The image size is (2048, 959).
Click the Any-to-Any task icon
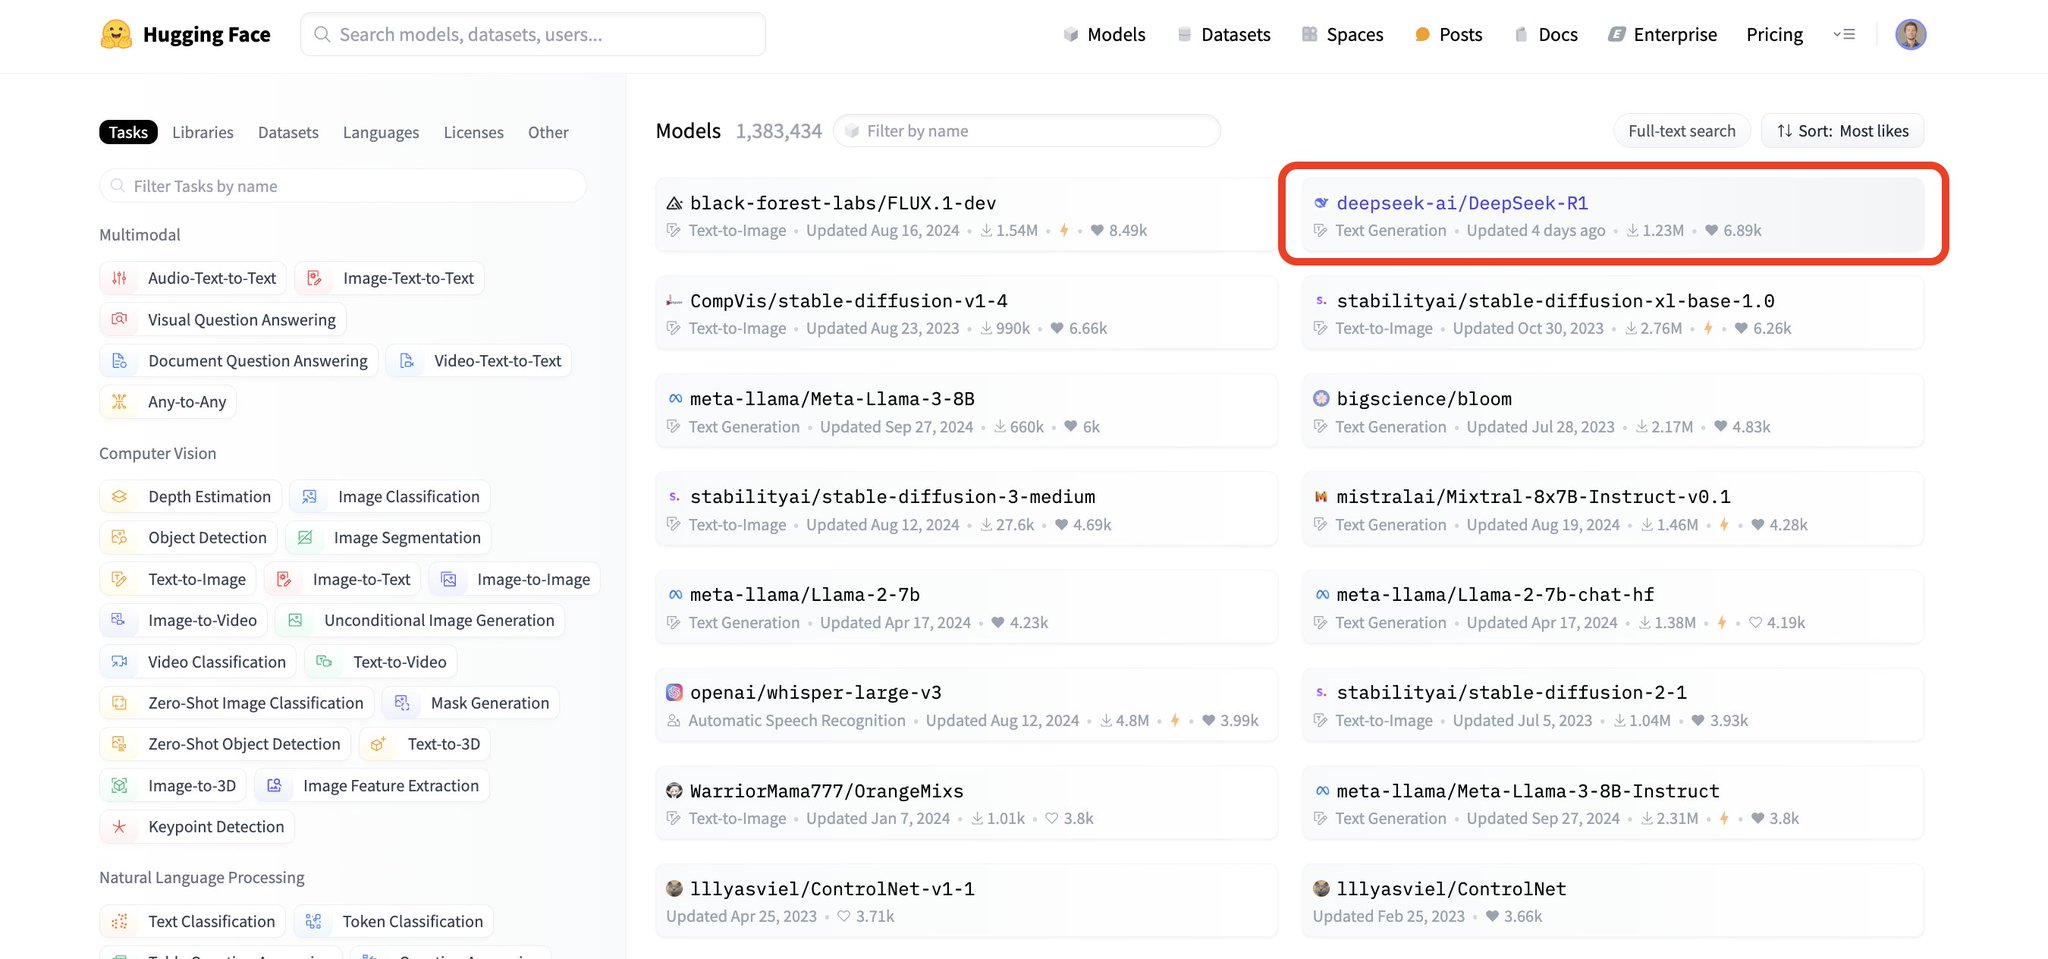tap(120, 401)
